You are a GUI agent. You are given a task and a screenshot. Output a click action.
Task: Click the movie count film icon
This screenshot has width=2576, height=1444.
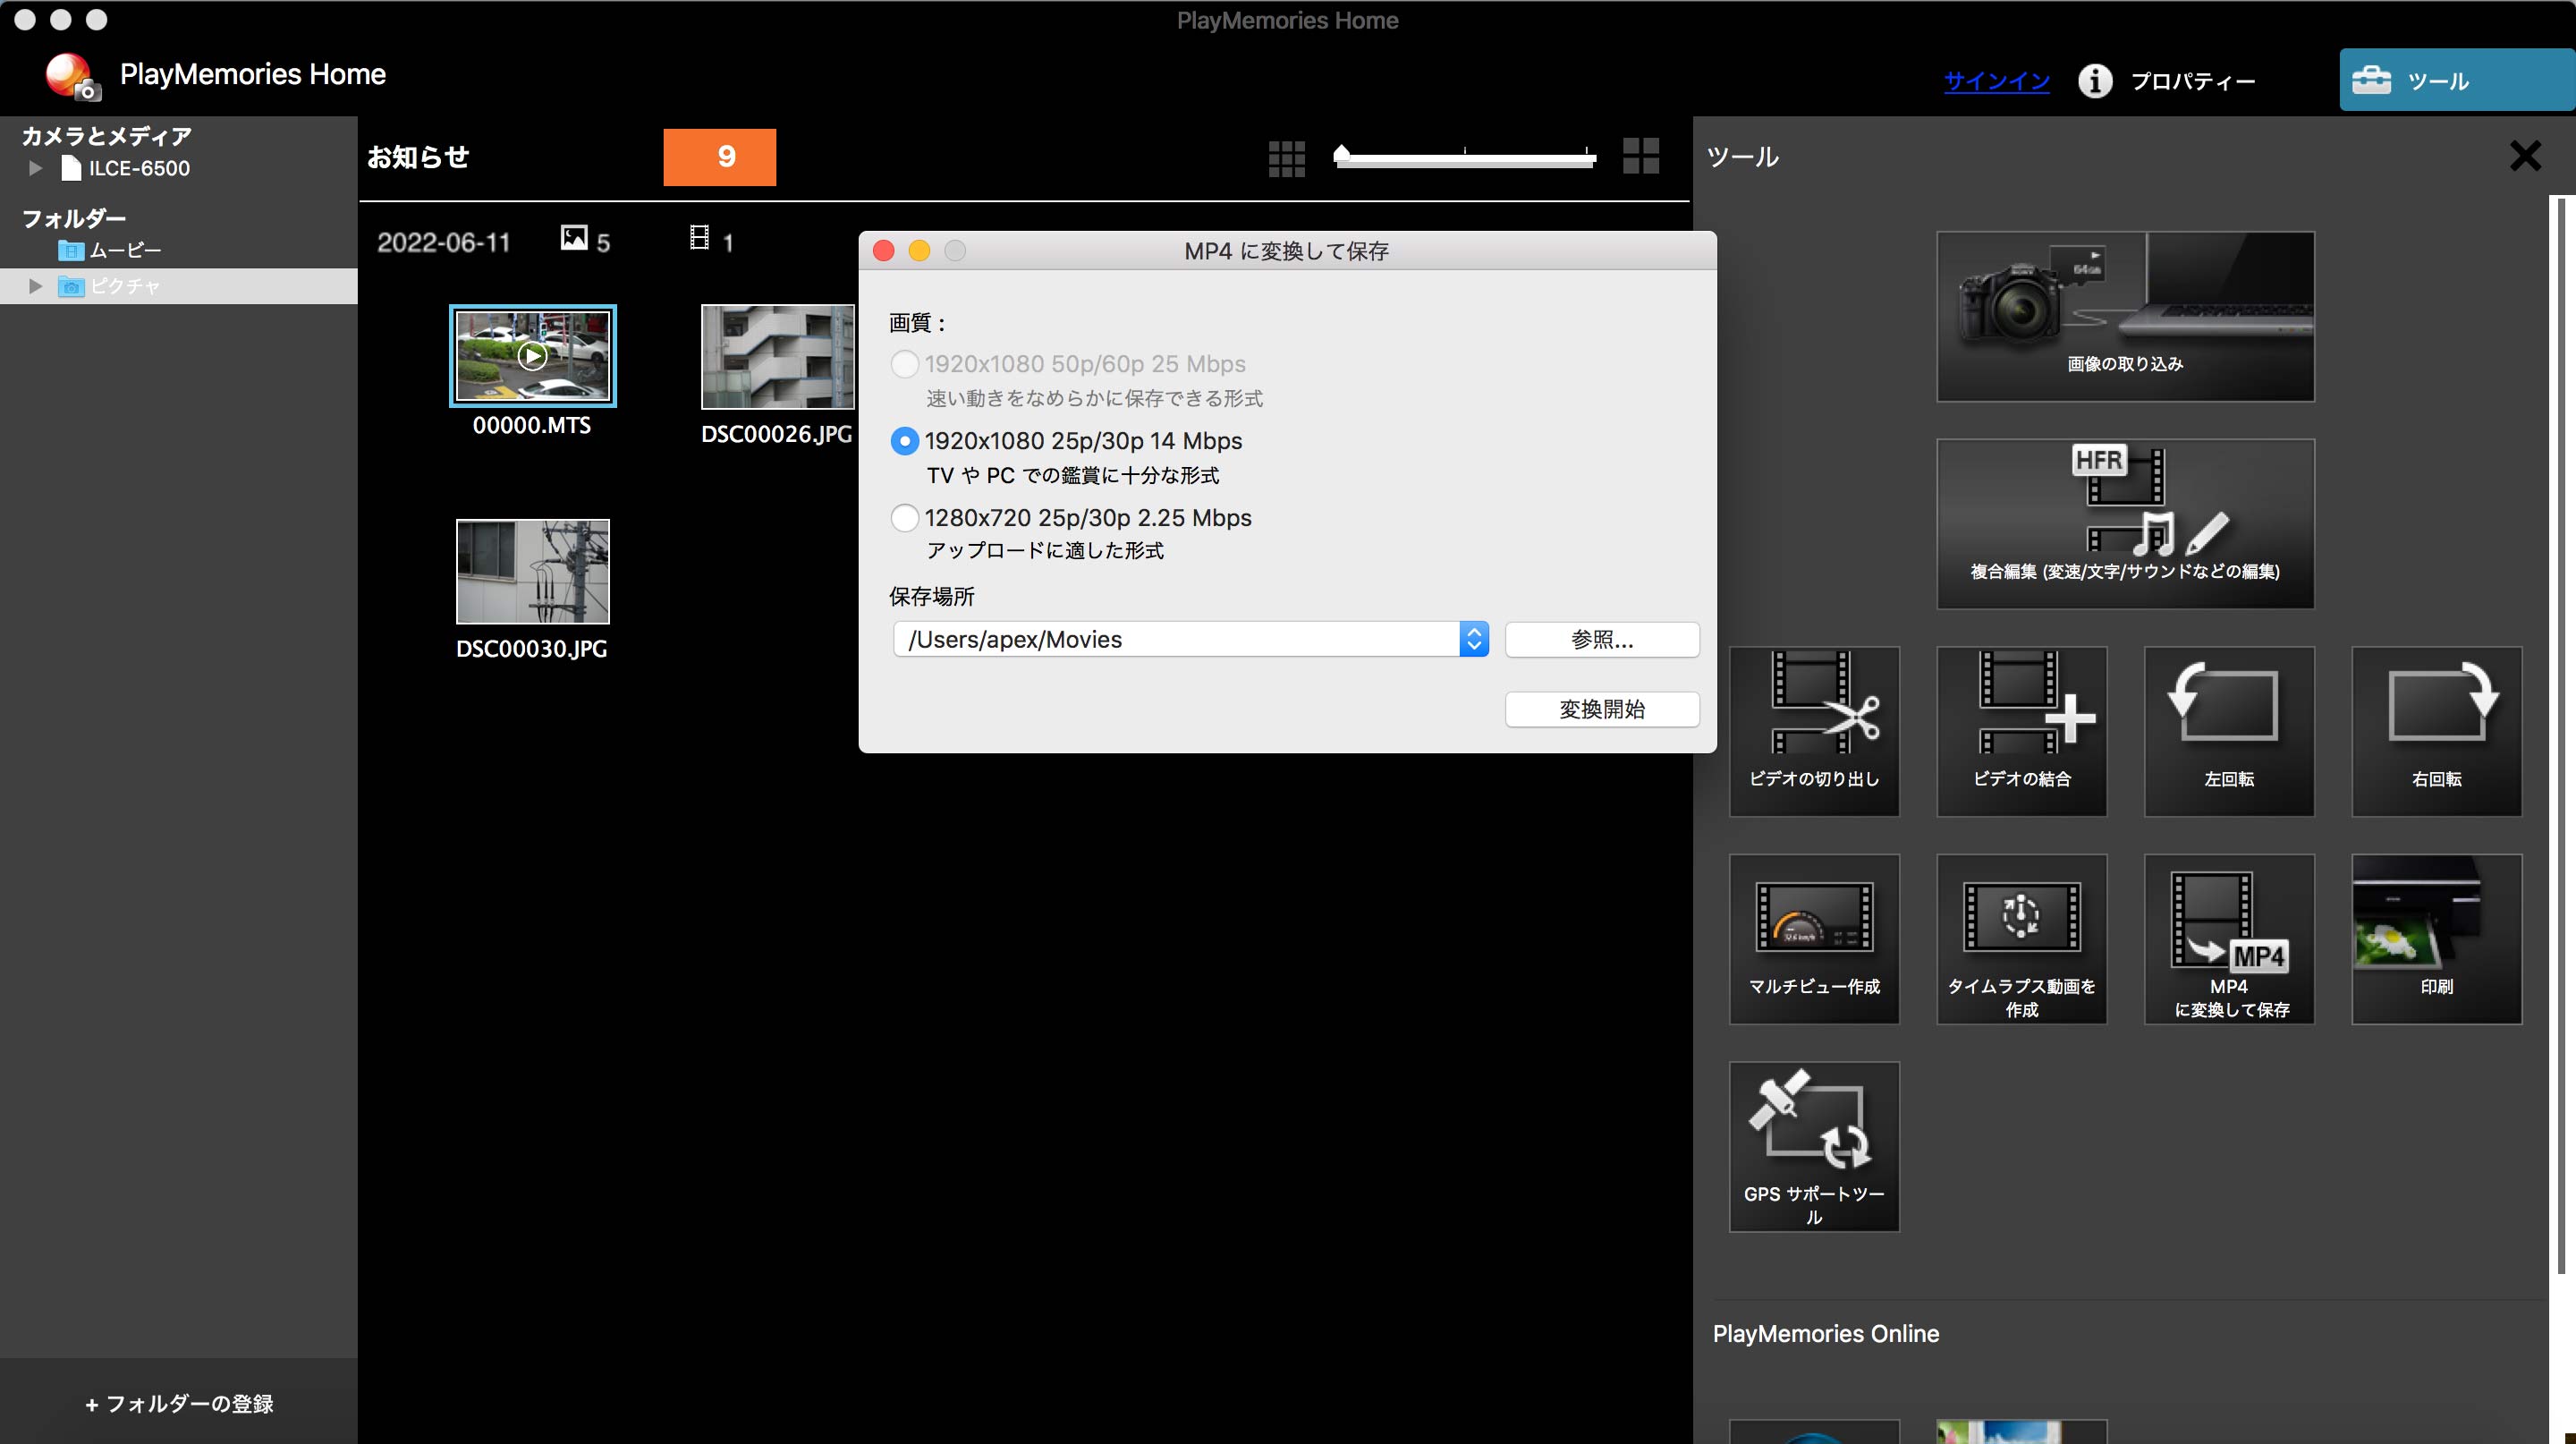(699, 238)
